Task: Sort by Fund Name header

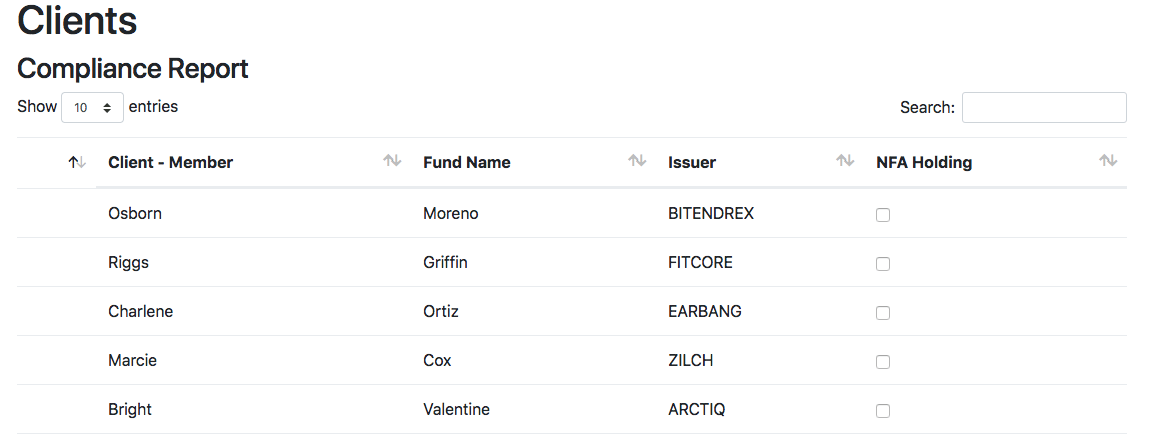Action: click(467, 162)
